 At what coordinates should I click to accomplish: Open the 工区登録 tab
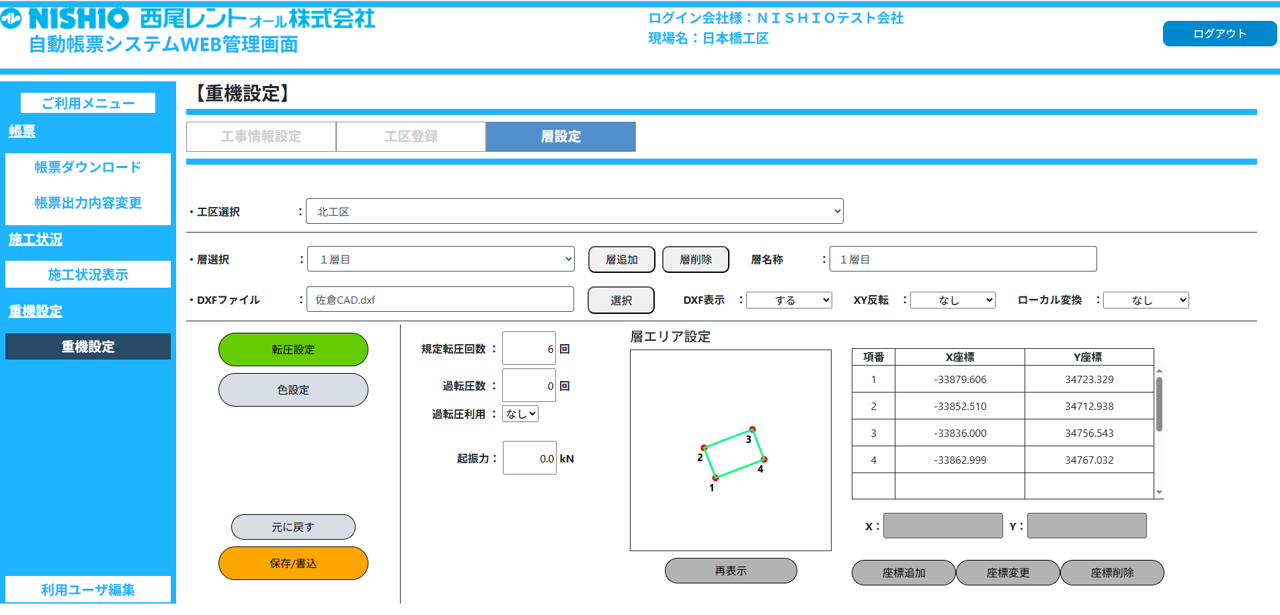point(411,137)
